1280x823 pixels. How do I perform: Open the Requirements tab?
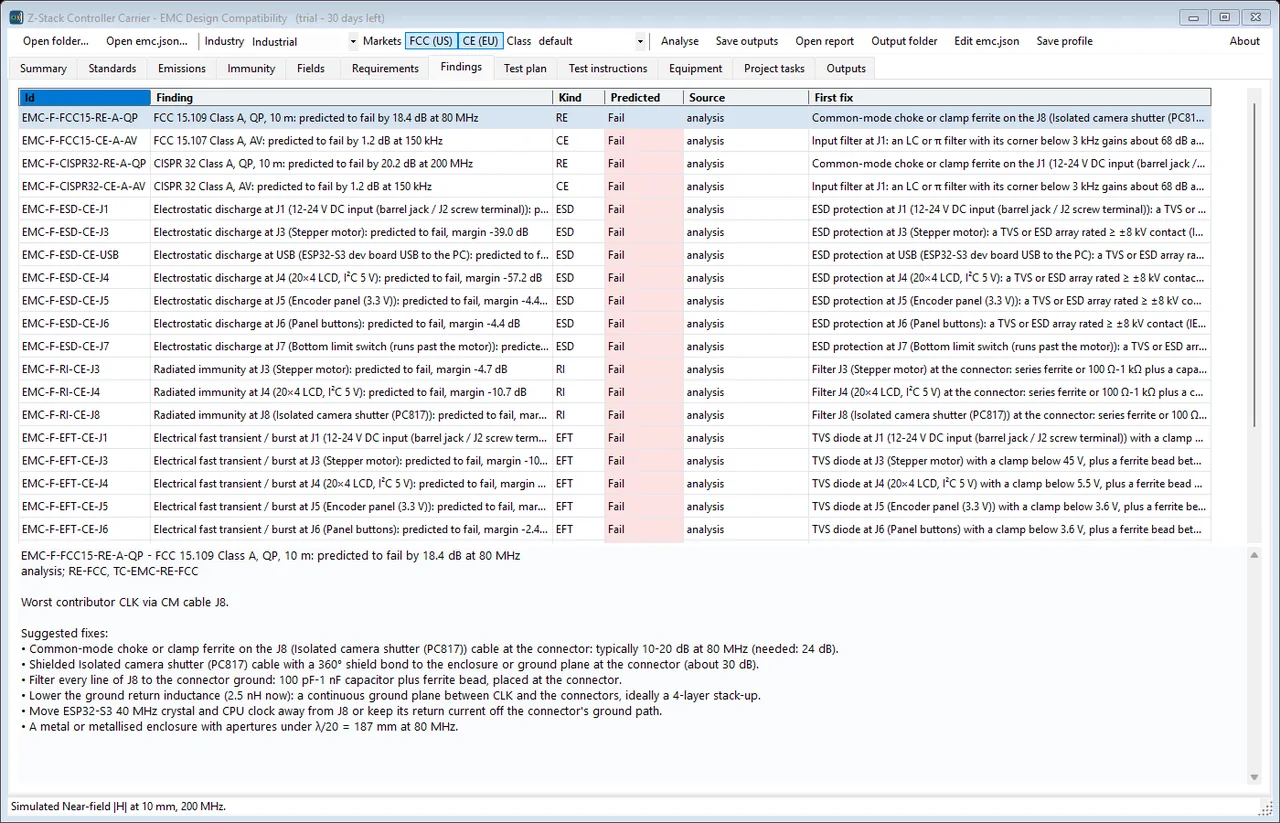point(385,68)
